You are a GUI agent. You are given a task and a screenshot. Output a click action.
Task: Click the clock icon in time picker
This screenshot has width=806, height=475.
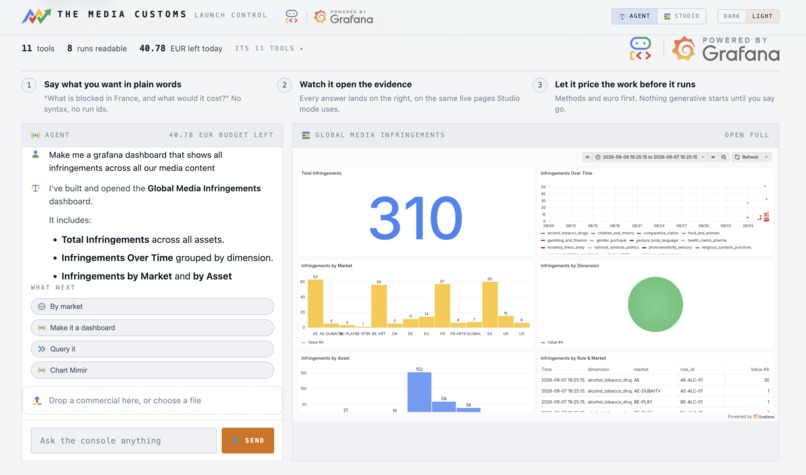598,157
